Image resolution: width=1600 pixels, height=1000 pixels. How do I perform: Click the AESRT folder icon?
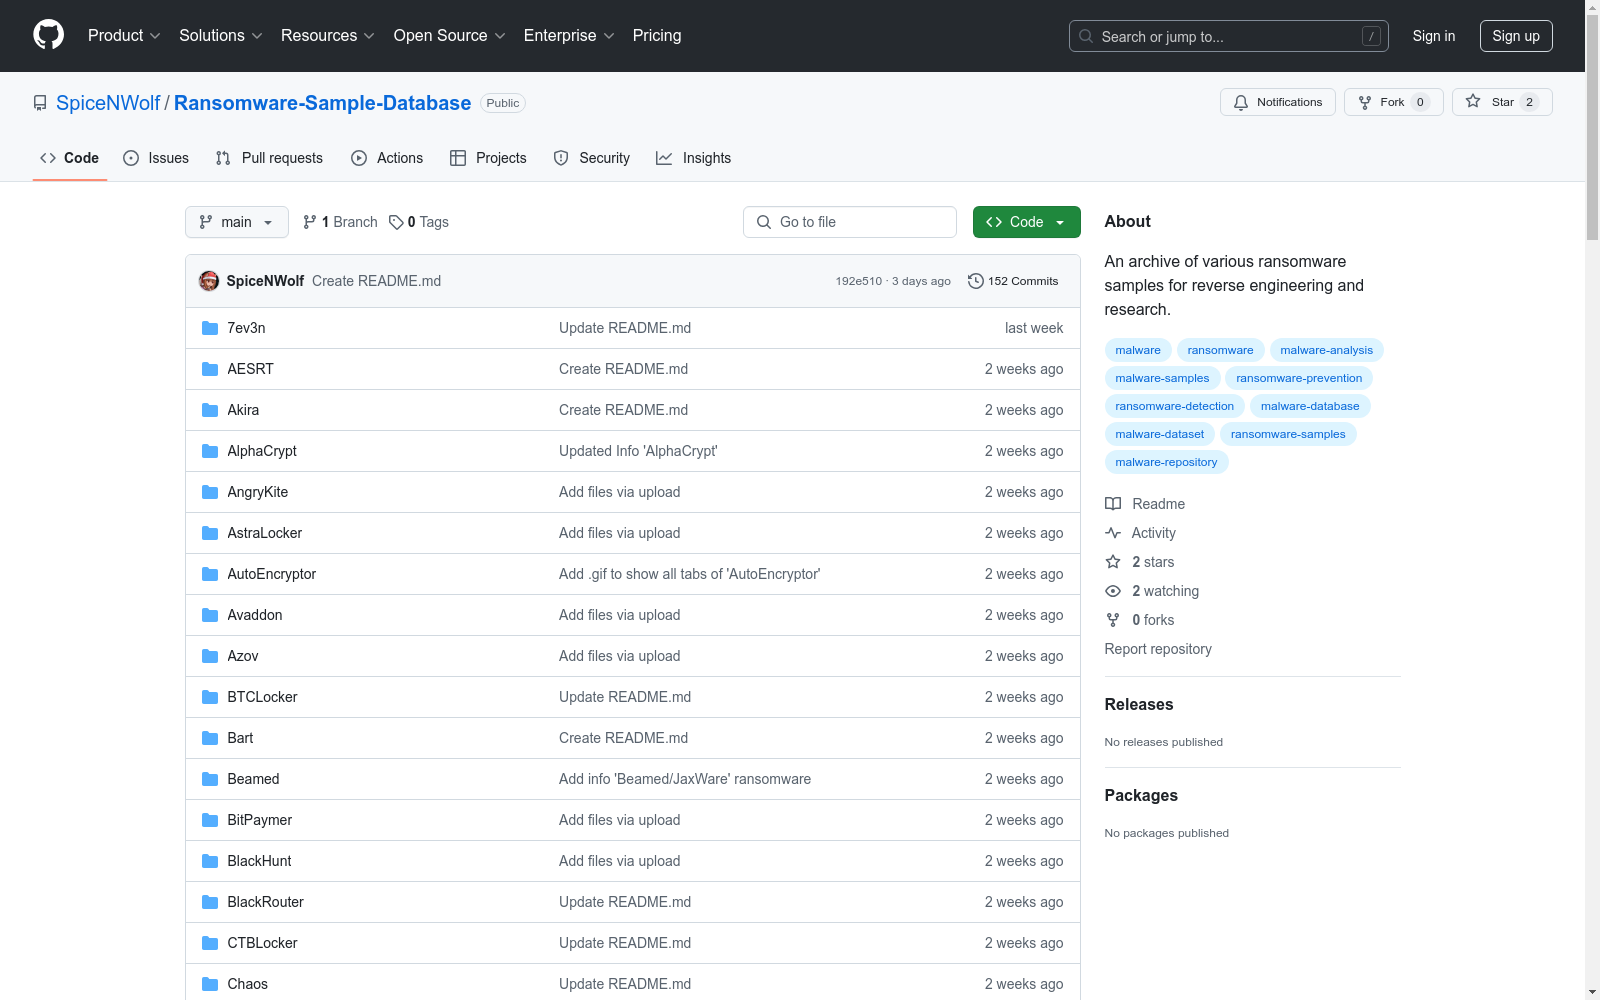pos(210,369)
